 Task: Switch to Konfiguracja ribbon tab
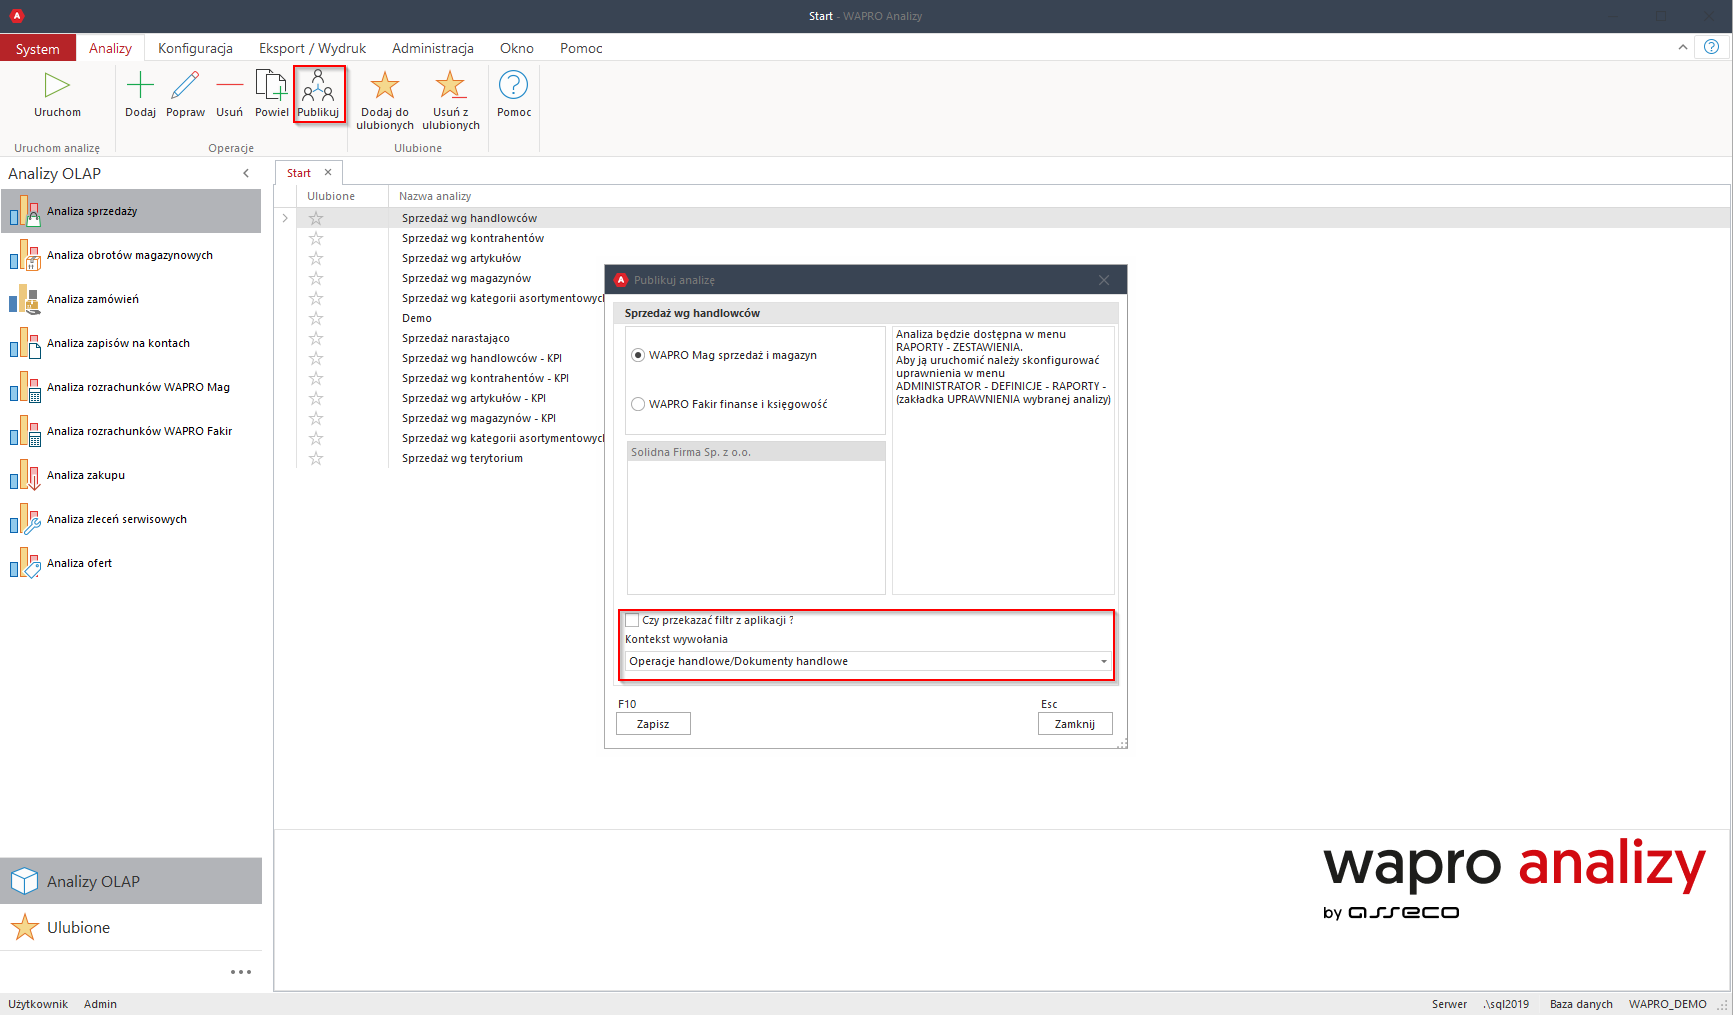coord(195,48)
